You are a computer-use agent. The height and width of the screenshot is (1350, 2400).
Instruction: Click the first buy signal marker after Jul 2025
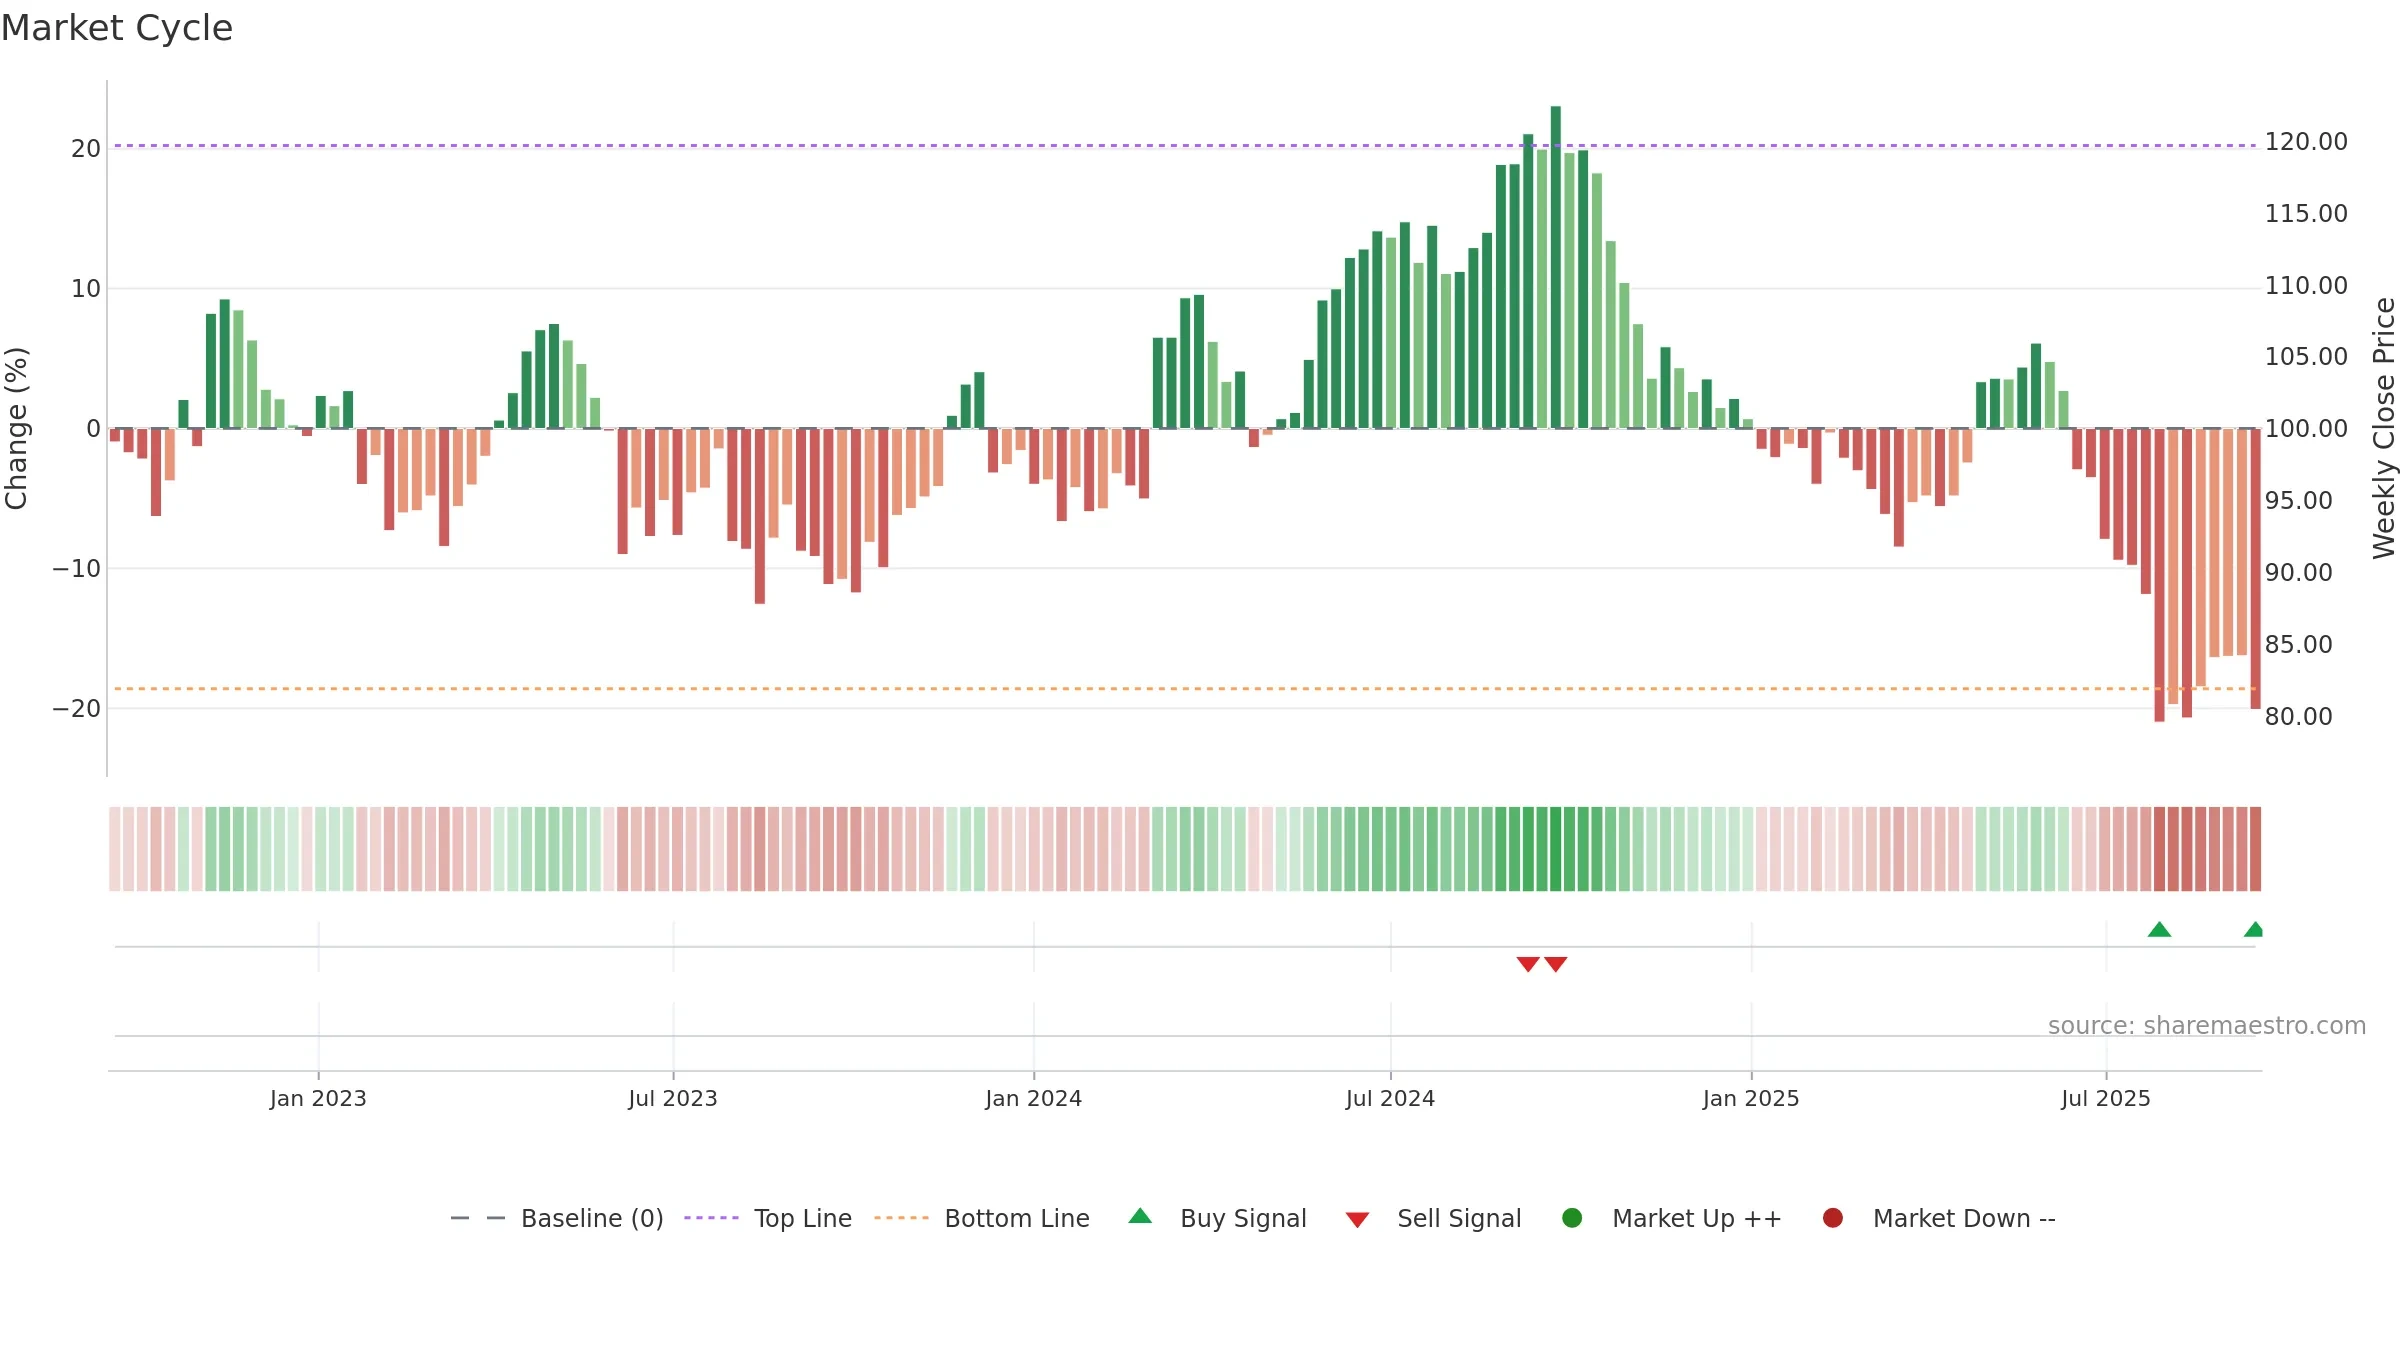click(x=2159, y=929)
